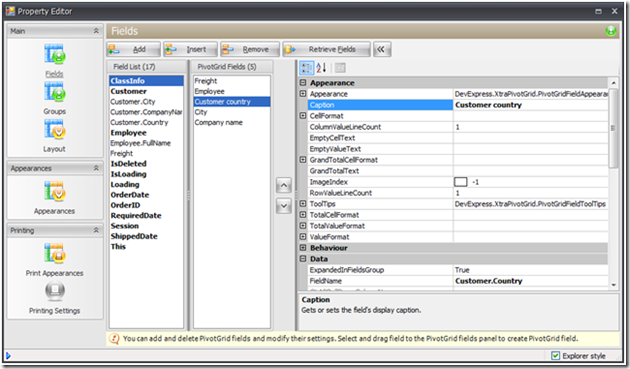630x369 pixels.
Task: Collapse the Main navigation group
Action: point(96,31)
